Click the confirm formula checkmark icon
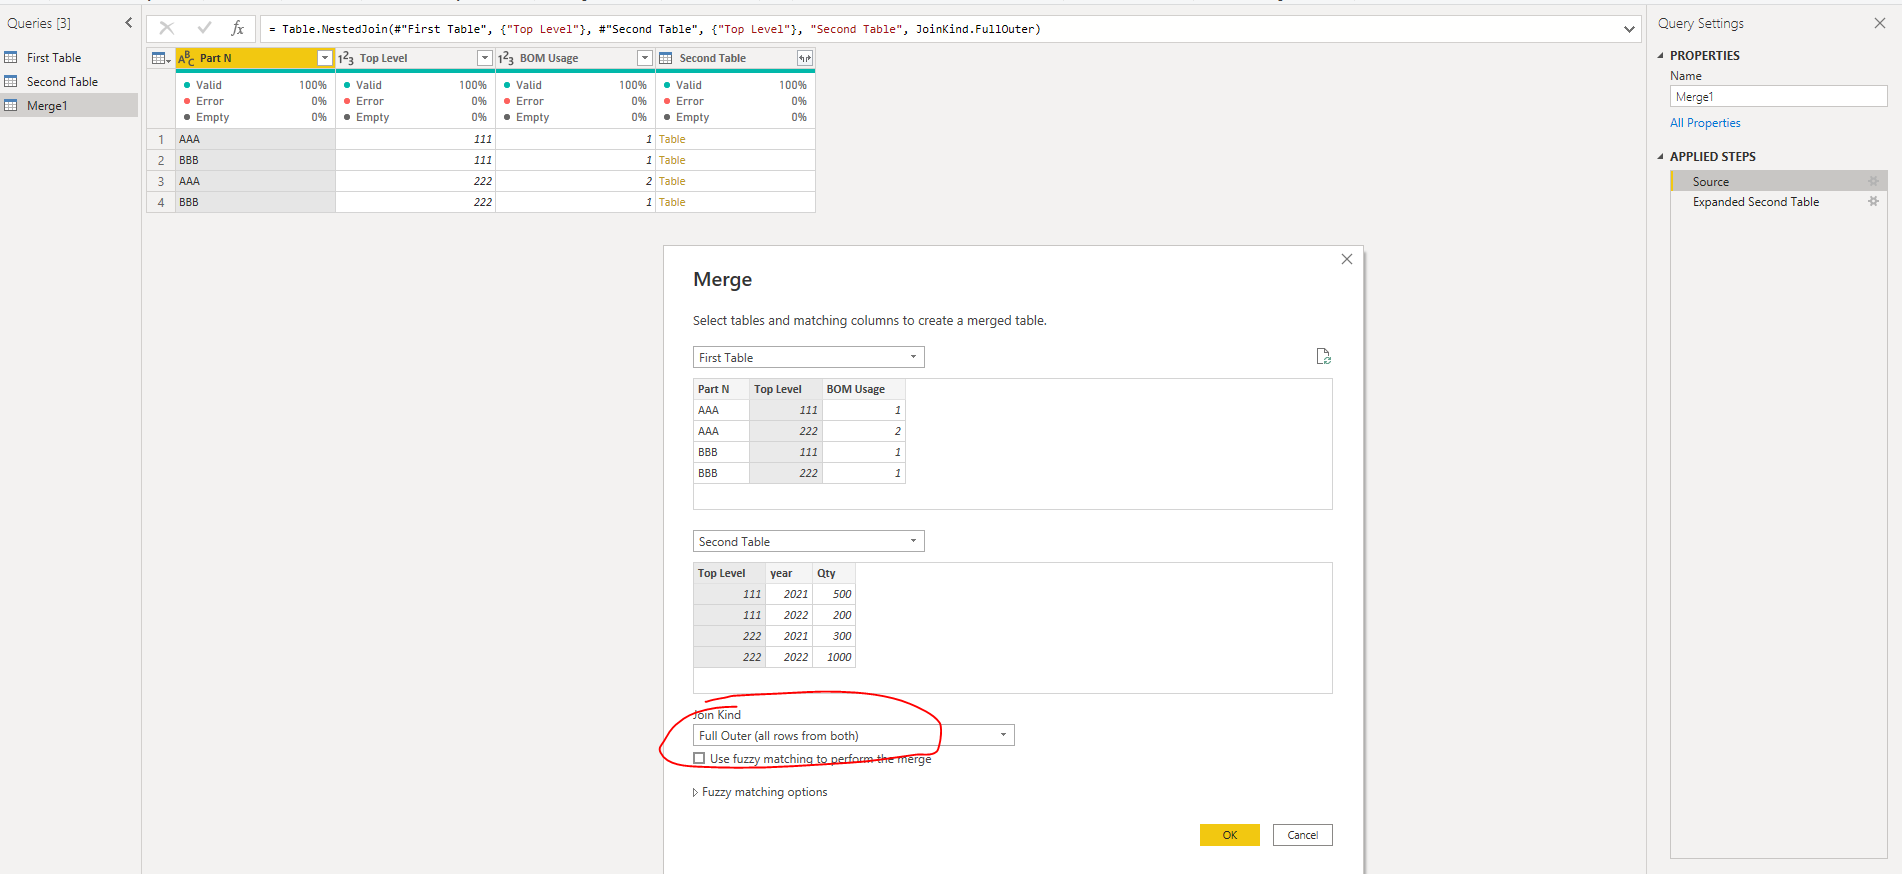This screenshot has height=874, width=1902. [x=204, y=29]
